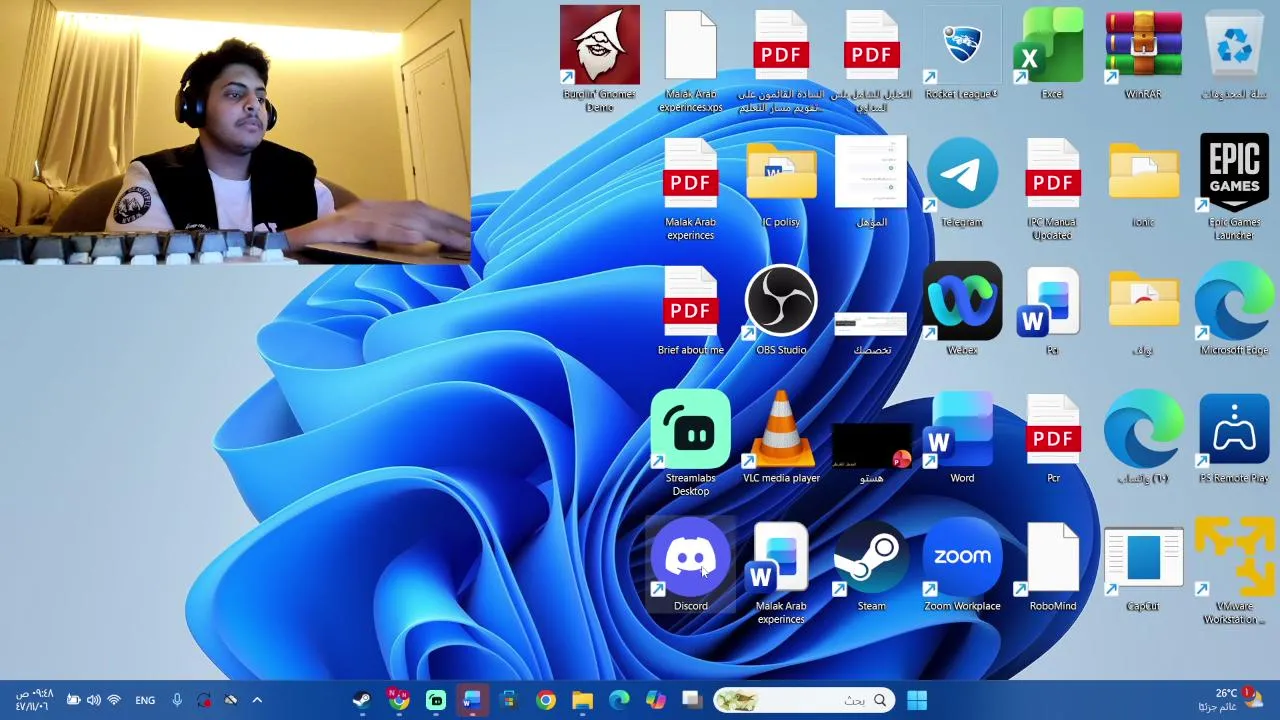Launch PS Remote Play

coord(1234,439)
